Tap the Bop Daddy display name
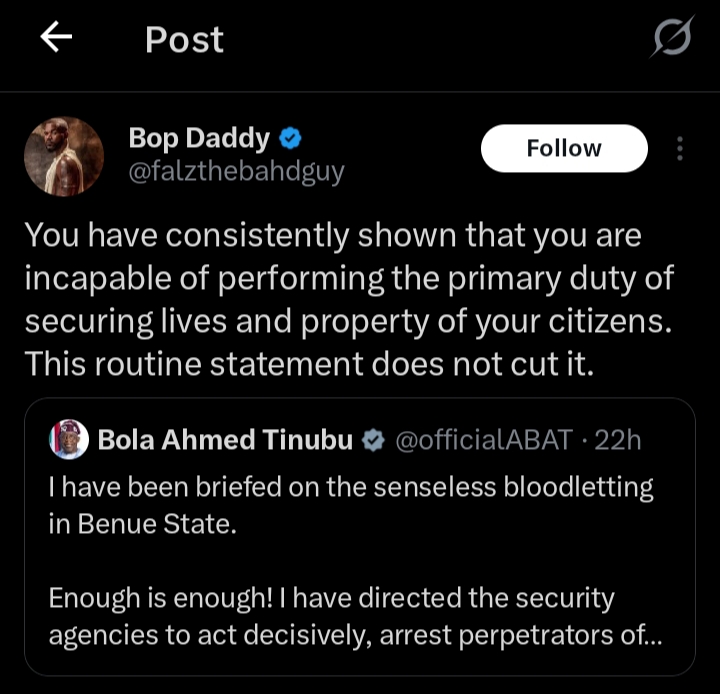Screen dimensions: 720x694 coord(199,138)
